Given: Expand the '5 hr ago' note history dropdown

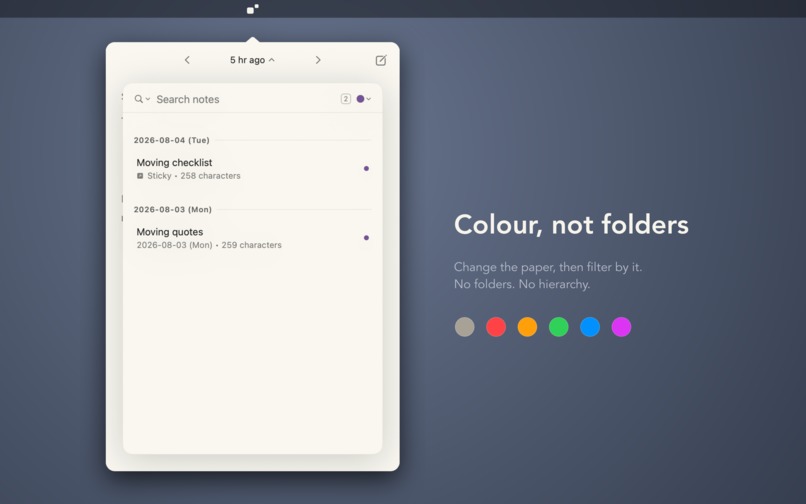Looking at the screenshot, I should point(252,60).
